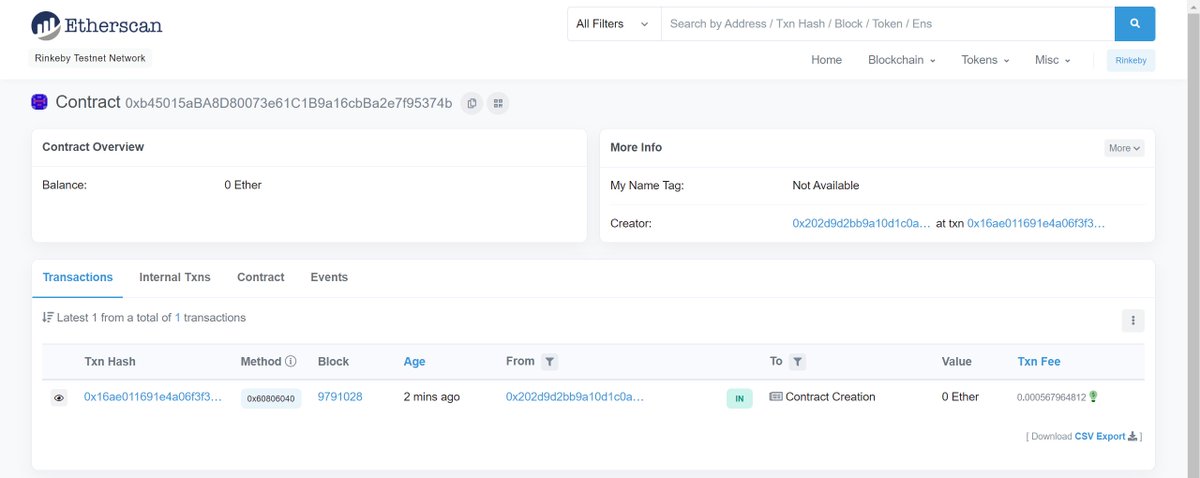Expand the Tokens menu

[985, 60]
